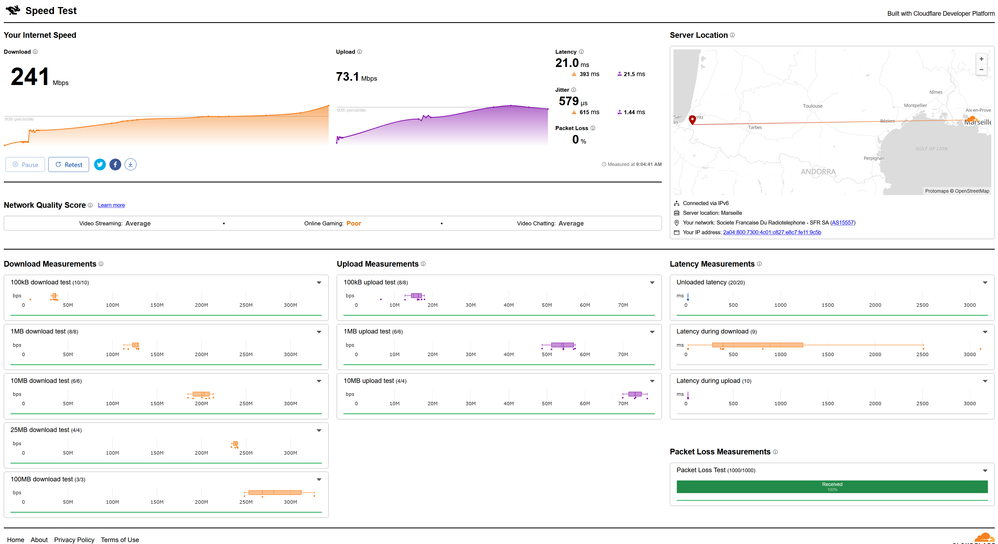Open Privacy Policy from the footer
The height and width of the screenshot is (544, 998).
74,539
